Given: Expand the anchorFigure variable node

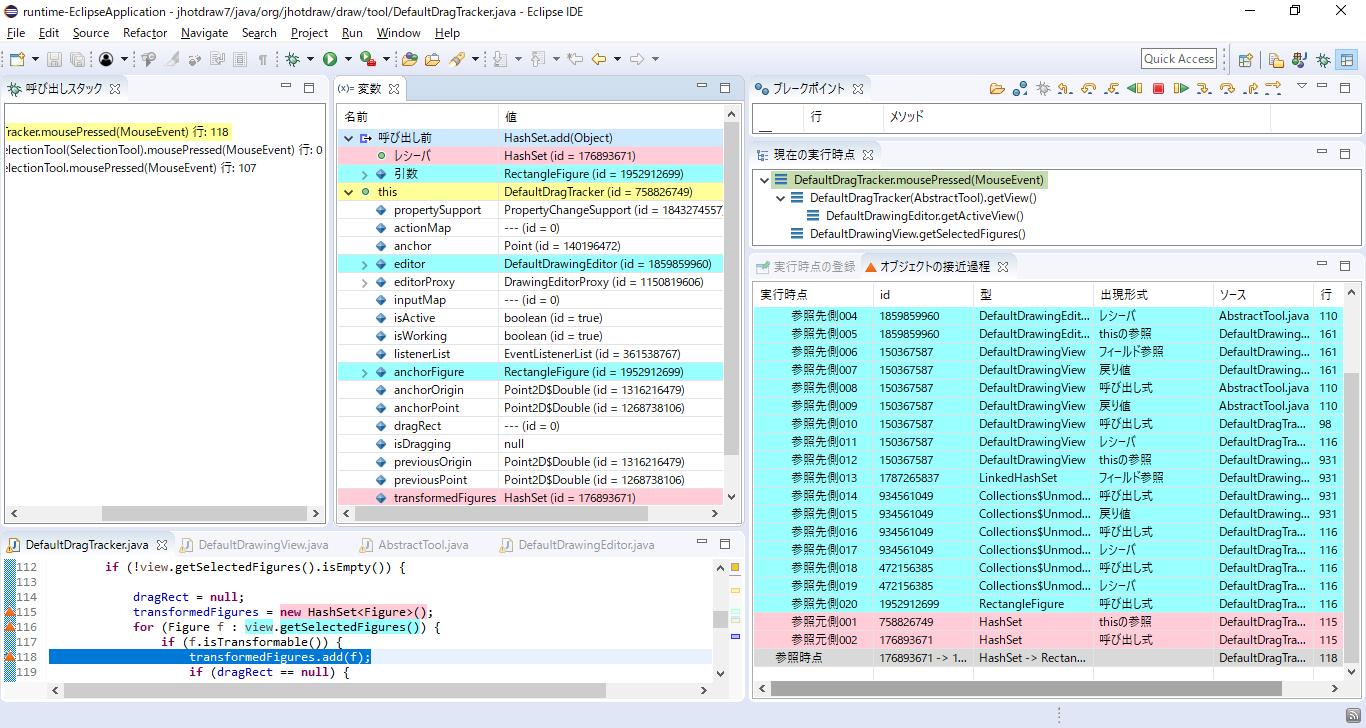Looking at the screenshot, I should tap(365, 372).
